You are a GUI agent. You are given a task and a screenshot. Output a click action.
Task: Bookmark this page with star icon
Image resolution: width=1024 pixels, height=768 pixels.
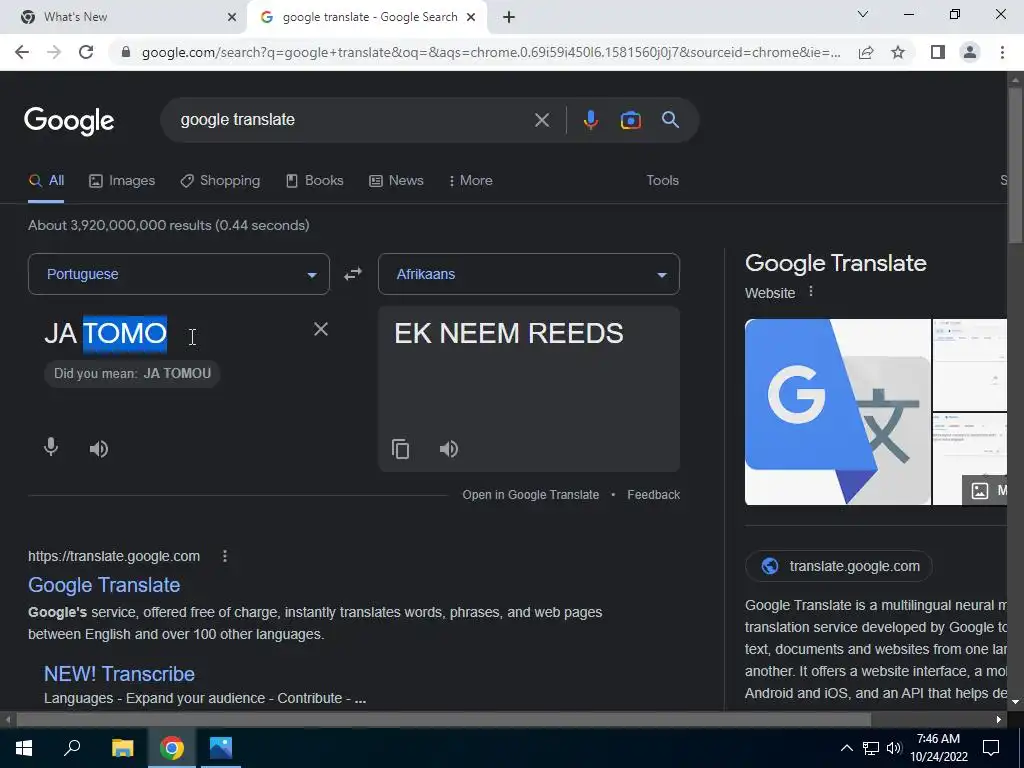click(898, 52)
